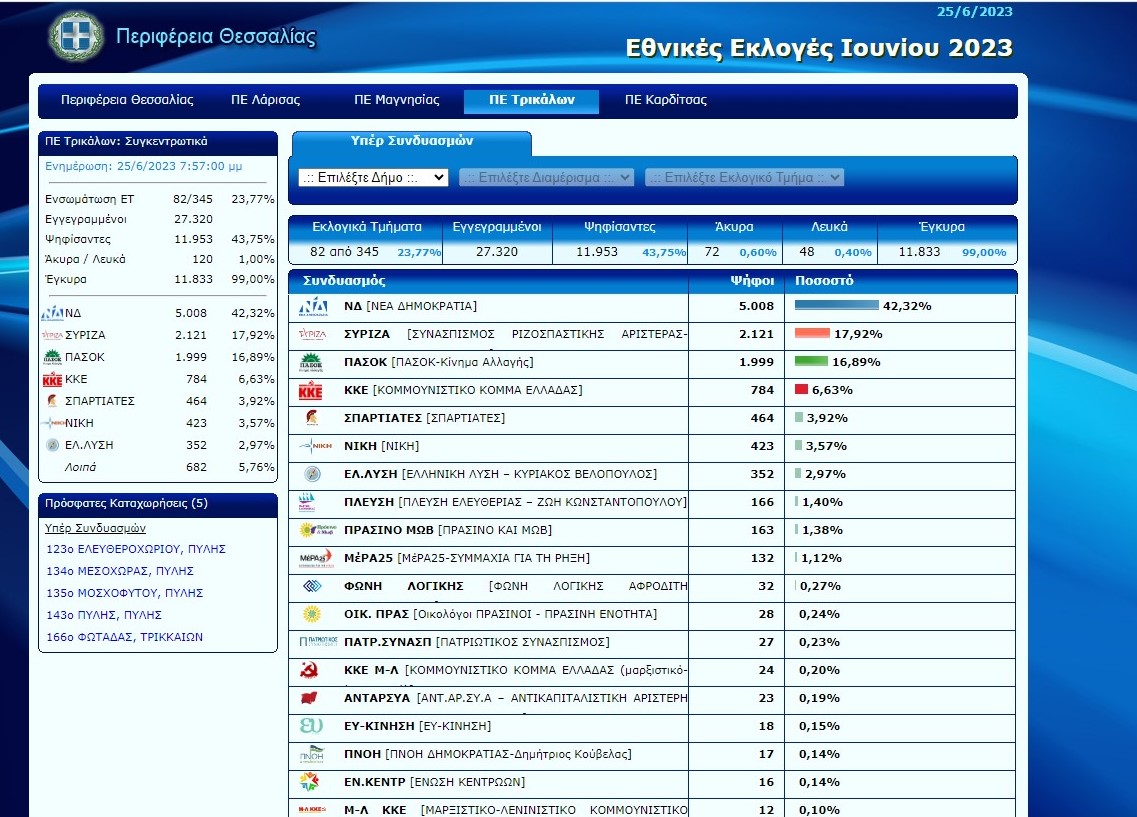Click the ΕΝ.ΚΕΝΤΡ party logo
The image size is (1137, 817).
coord(310,782)
